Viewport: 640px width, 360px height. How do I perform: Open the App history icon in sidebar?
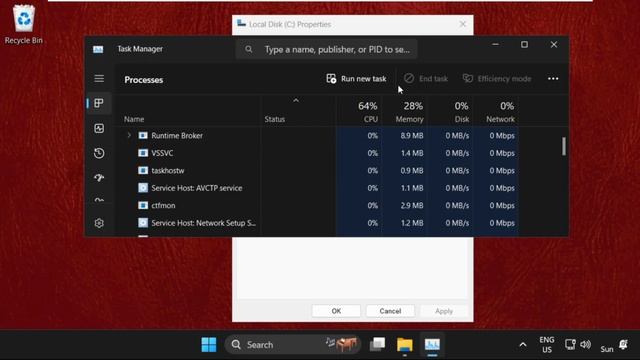click(99, 153)
